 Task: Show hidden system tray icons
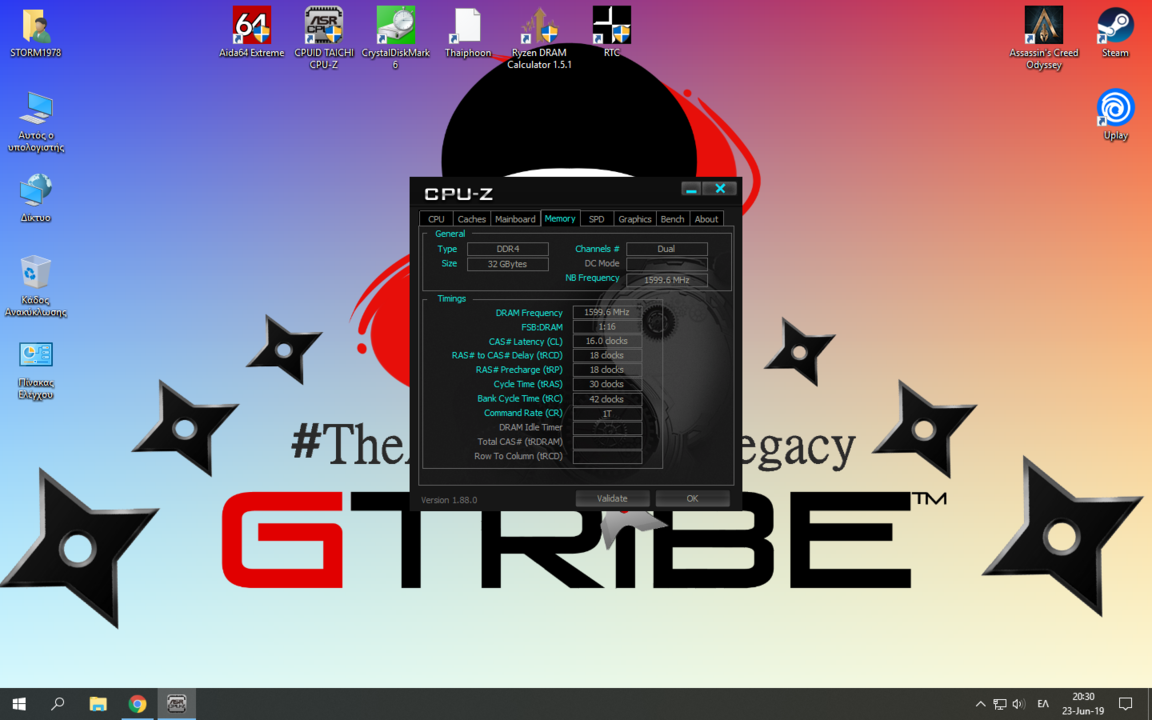point(980,704)
